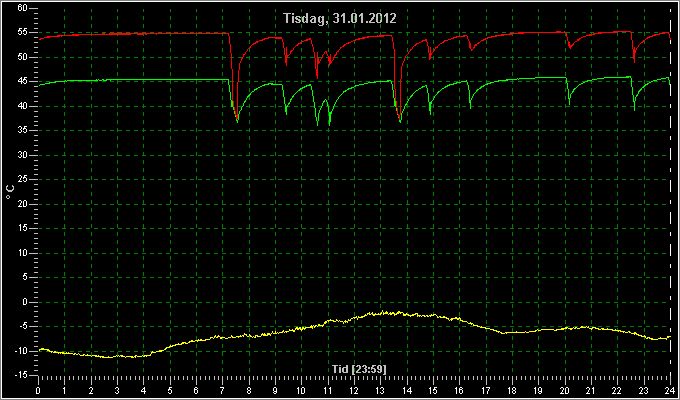
Task: Click the green curve's dip after hour 22
Action: [x=634, y=108]
